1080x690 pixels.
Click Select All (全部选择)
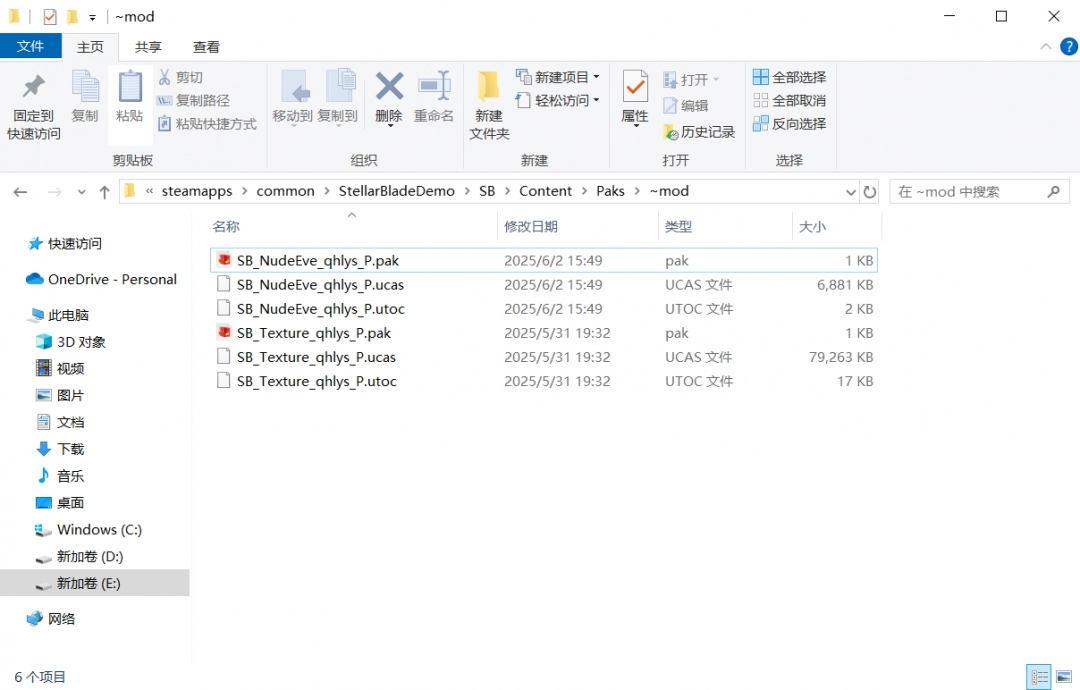(789, 77)
